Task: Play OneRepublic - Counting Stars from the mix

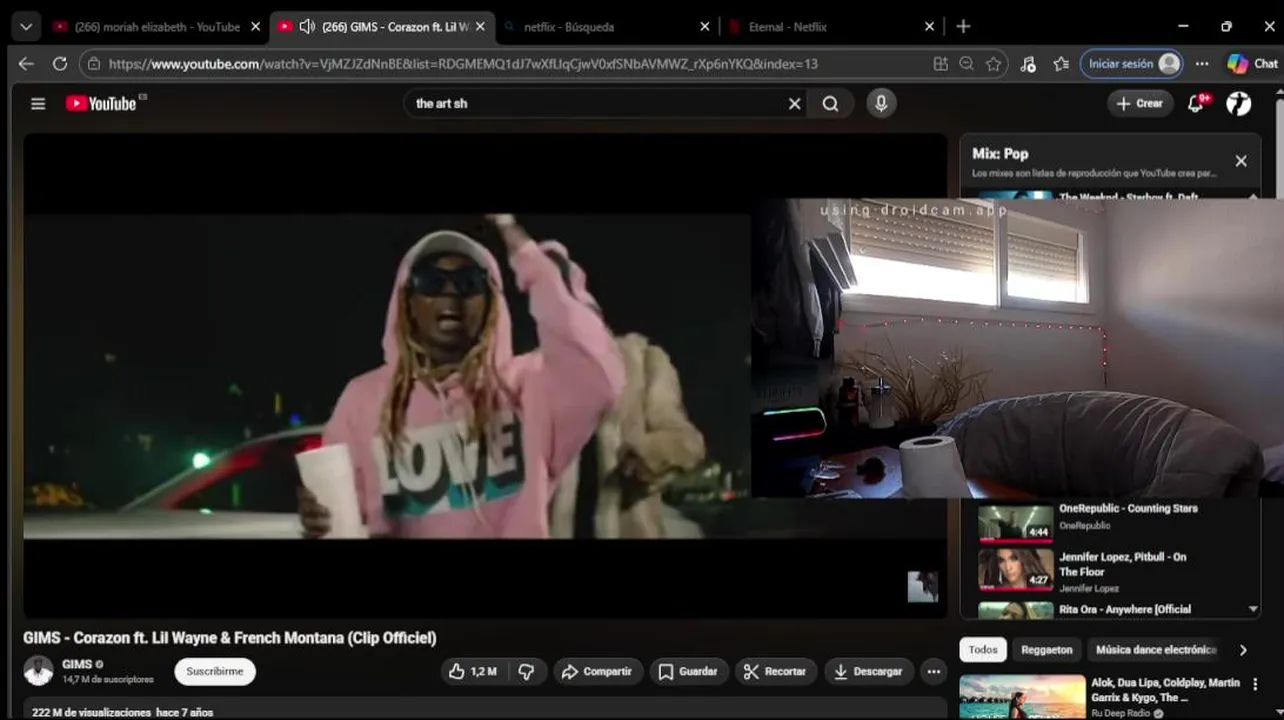Action: click(x=1128, y=509)
